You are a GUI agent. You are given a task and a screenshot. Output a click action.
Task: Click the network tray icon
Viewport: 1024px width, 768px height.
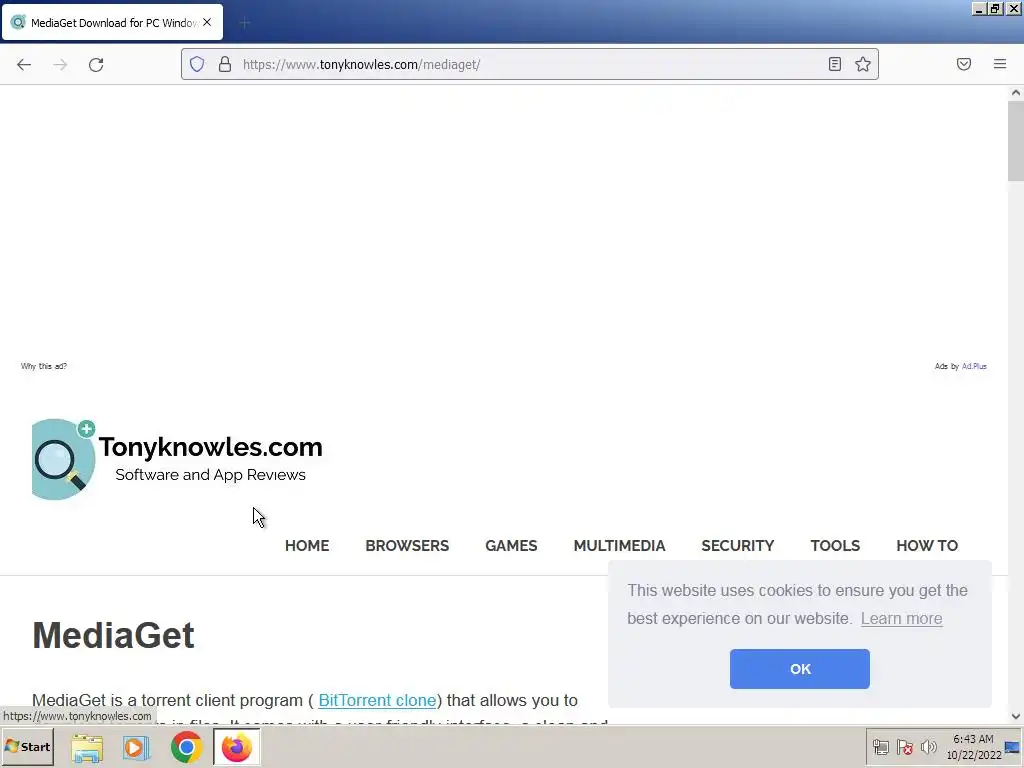pos(881,747)
